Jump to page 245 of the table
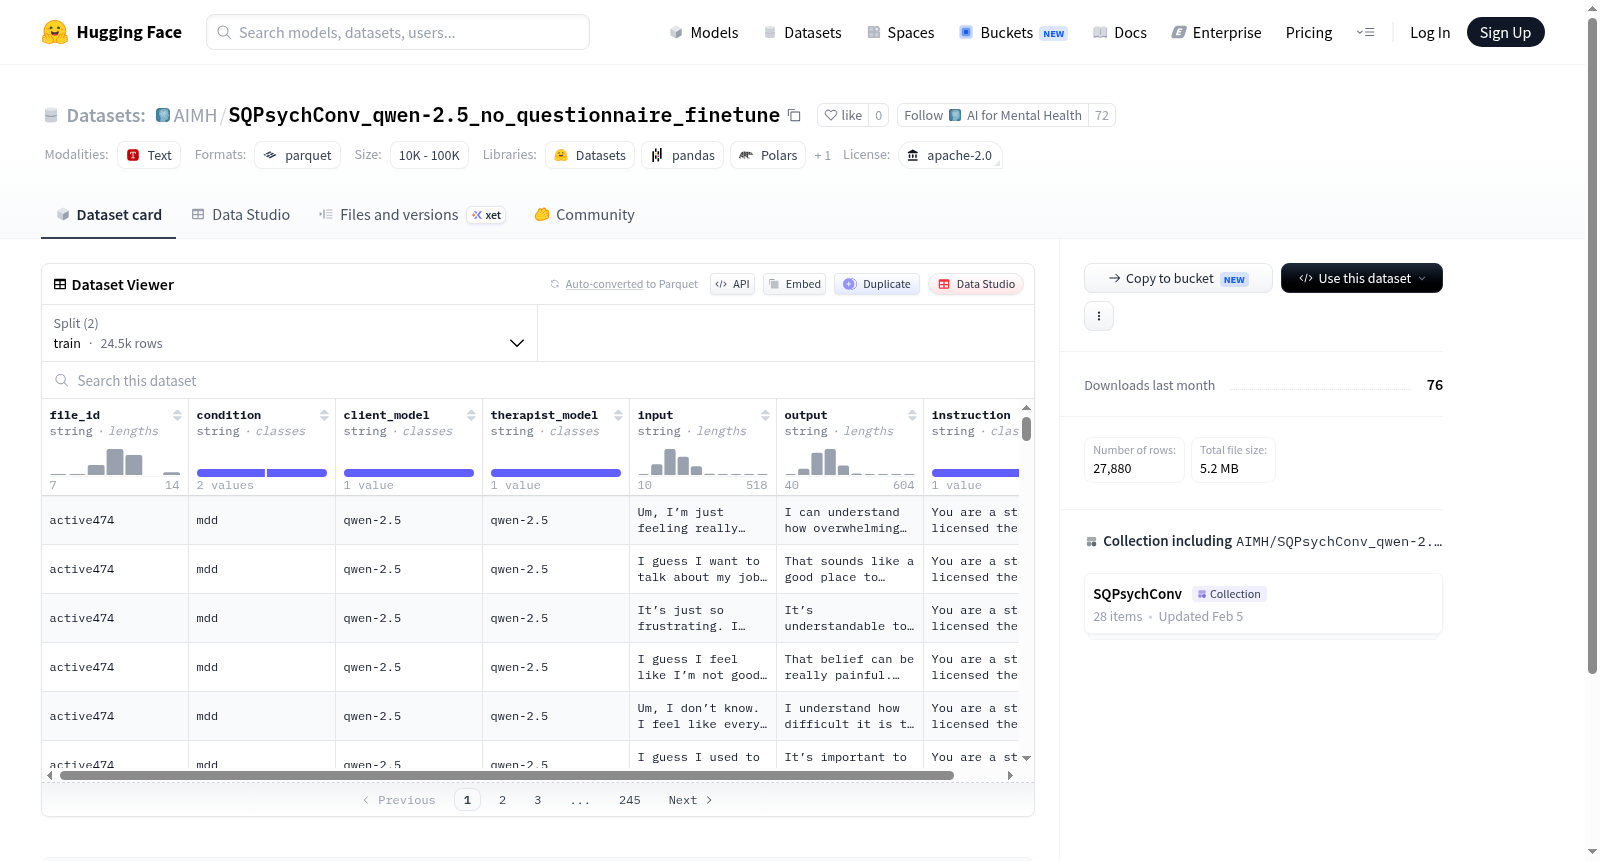Image resolution: width=1600 pixels, height=861 pixels. pyautogui.click(x=630, y=800)
